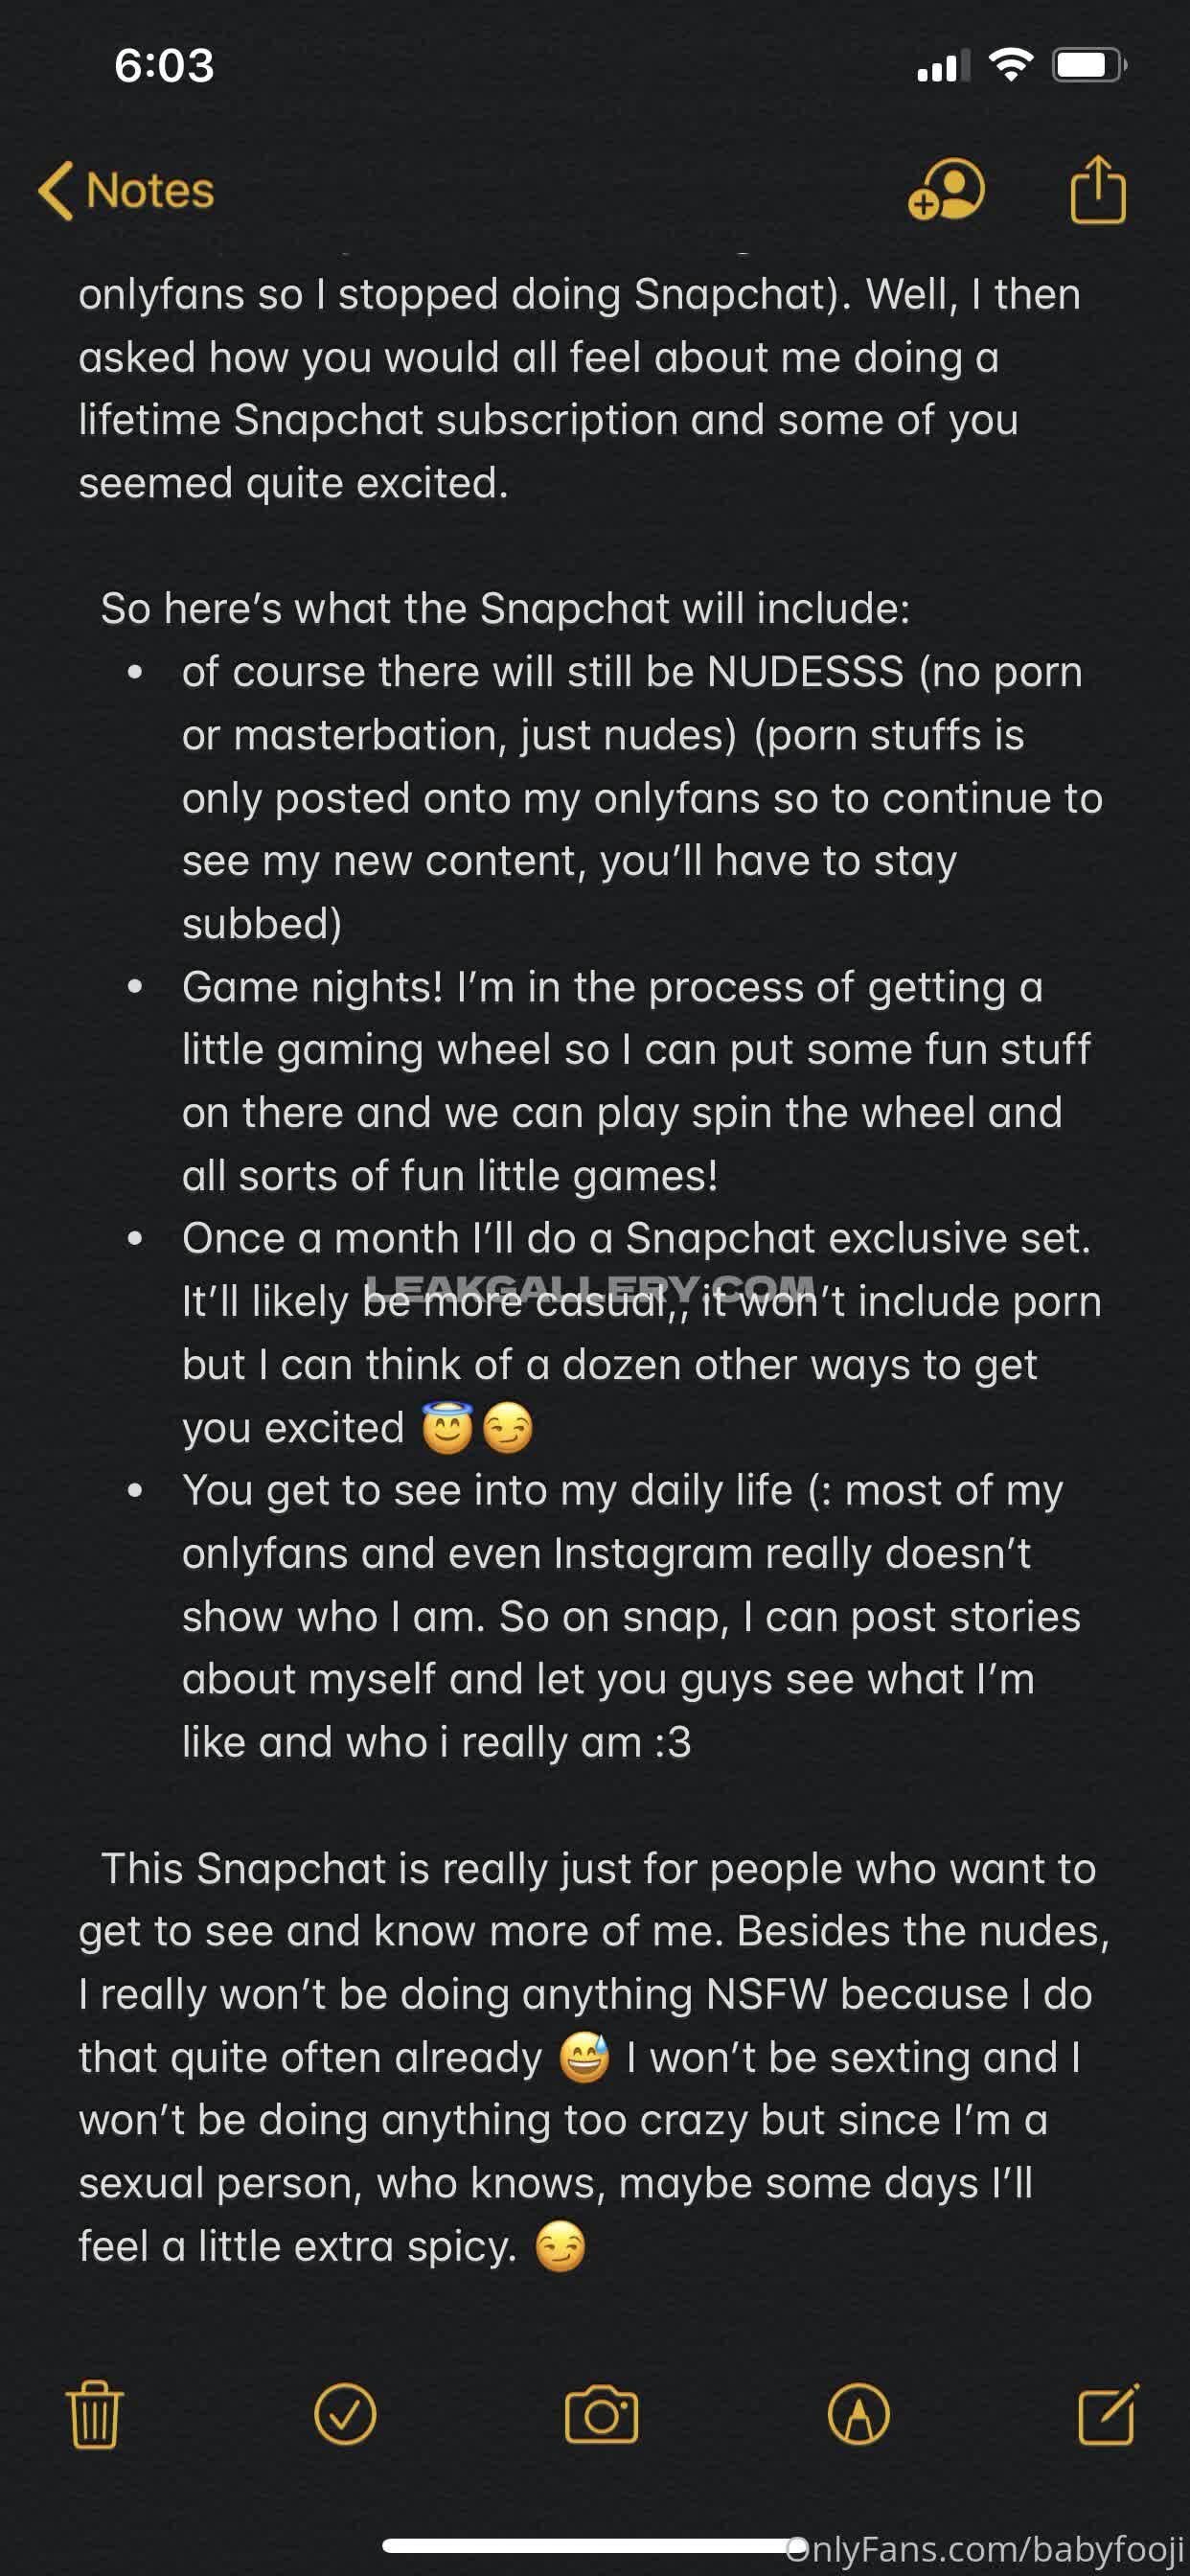Image resolution: width=1190 pixels, height=2576 pixels.
Task: Open the markup pen icon
Action: click(858, 2414)
